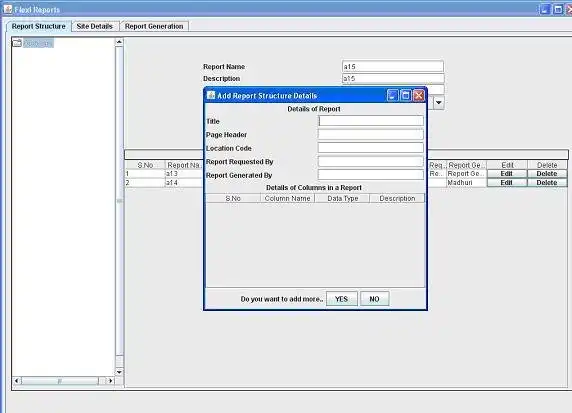Click the S.No column header in dialog table
This screenshot has width=572, height=413.
pos(233,198)
